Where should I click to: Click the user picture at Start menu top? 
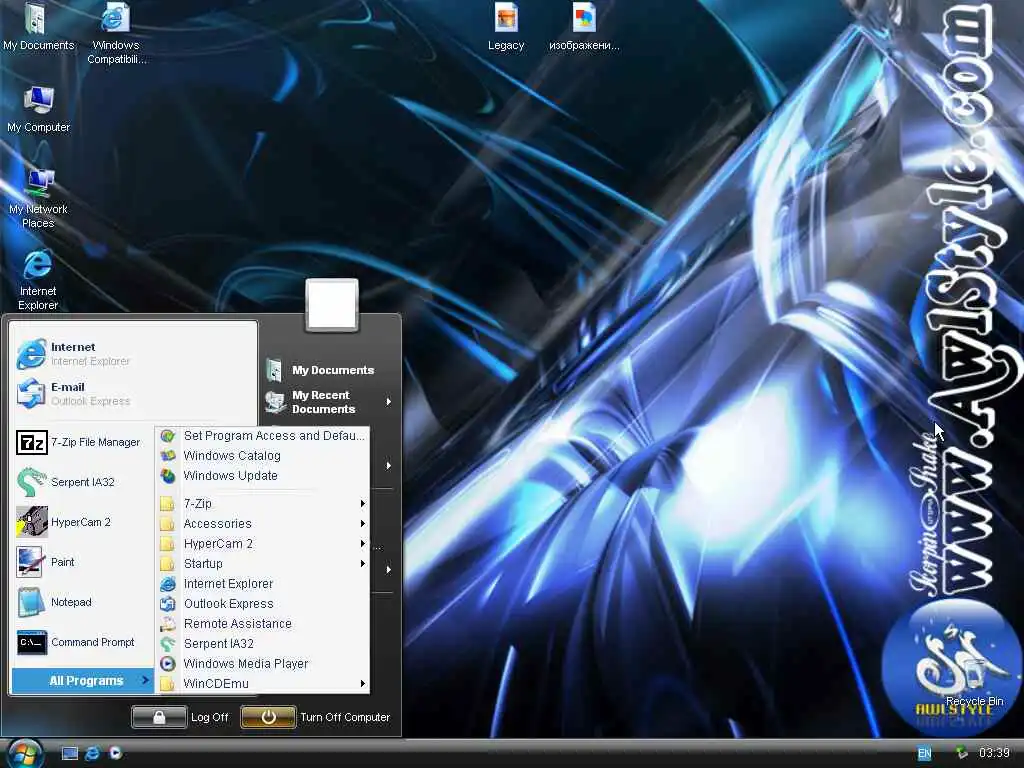[x=332, y=304]
